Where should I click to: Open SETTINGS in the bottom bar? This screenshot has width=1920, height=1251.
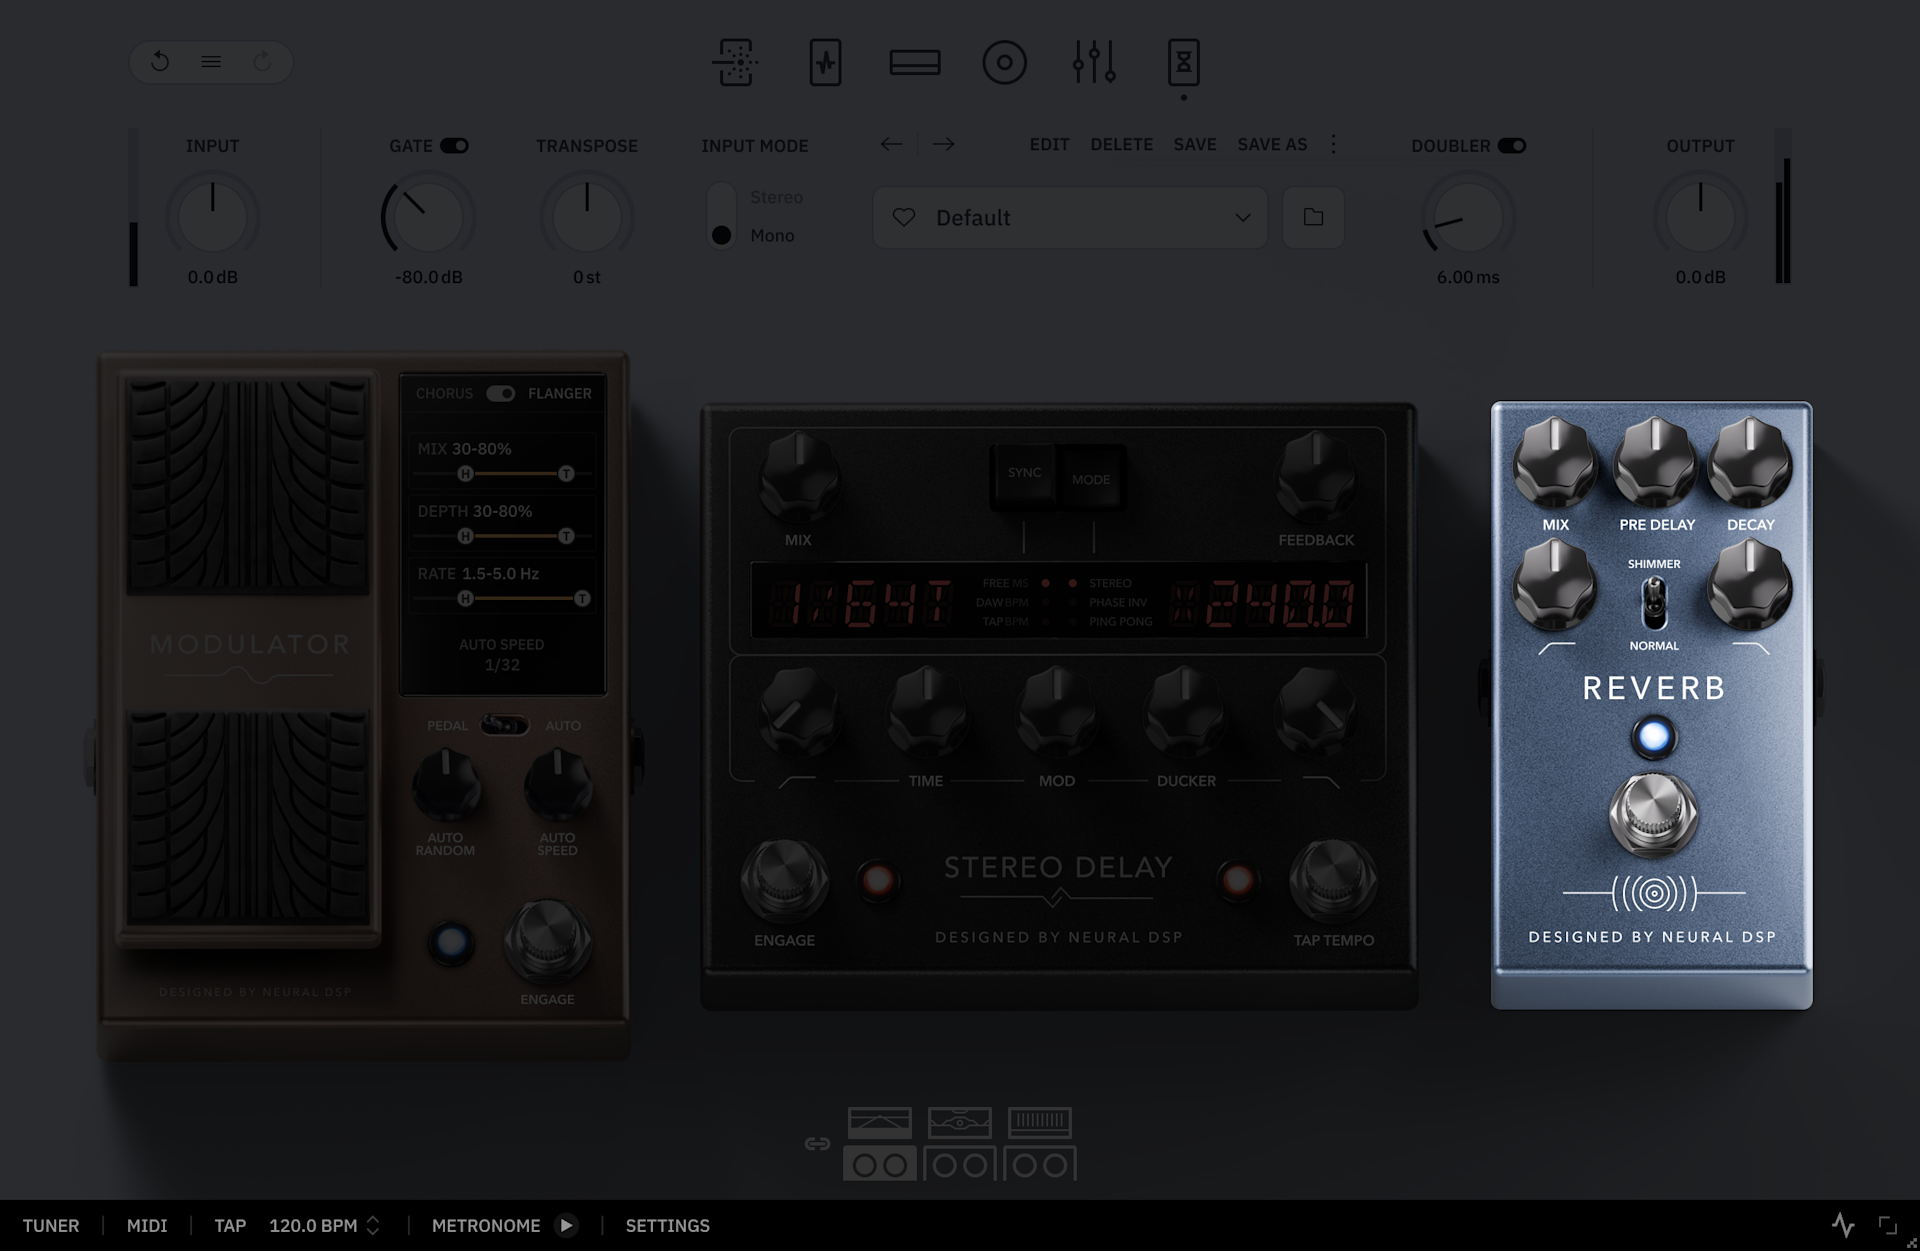668,1225
